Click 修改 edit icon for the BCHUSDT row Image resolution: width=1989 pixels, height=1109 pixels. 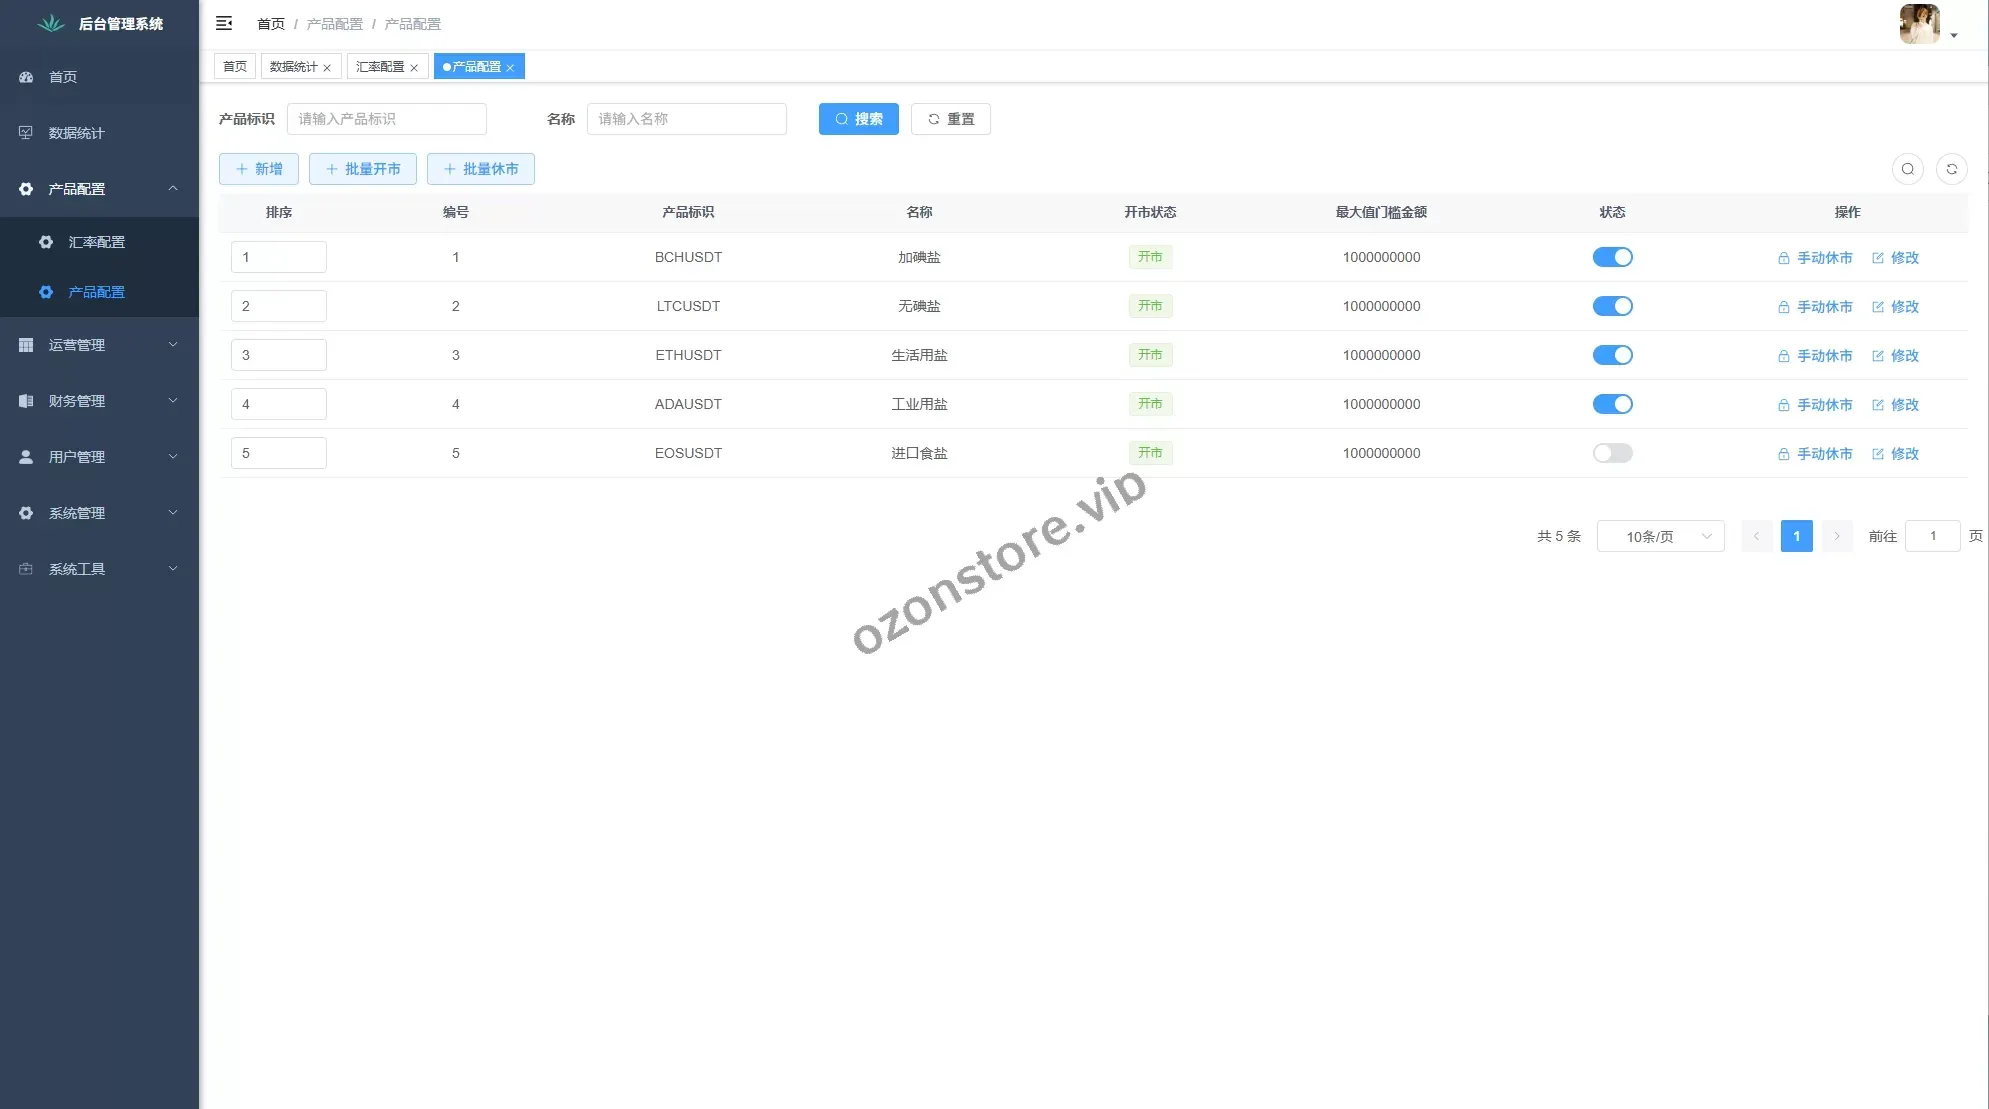click(x=1877, y=258)
